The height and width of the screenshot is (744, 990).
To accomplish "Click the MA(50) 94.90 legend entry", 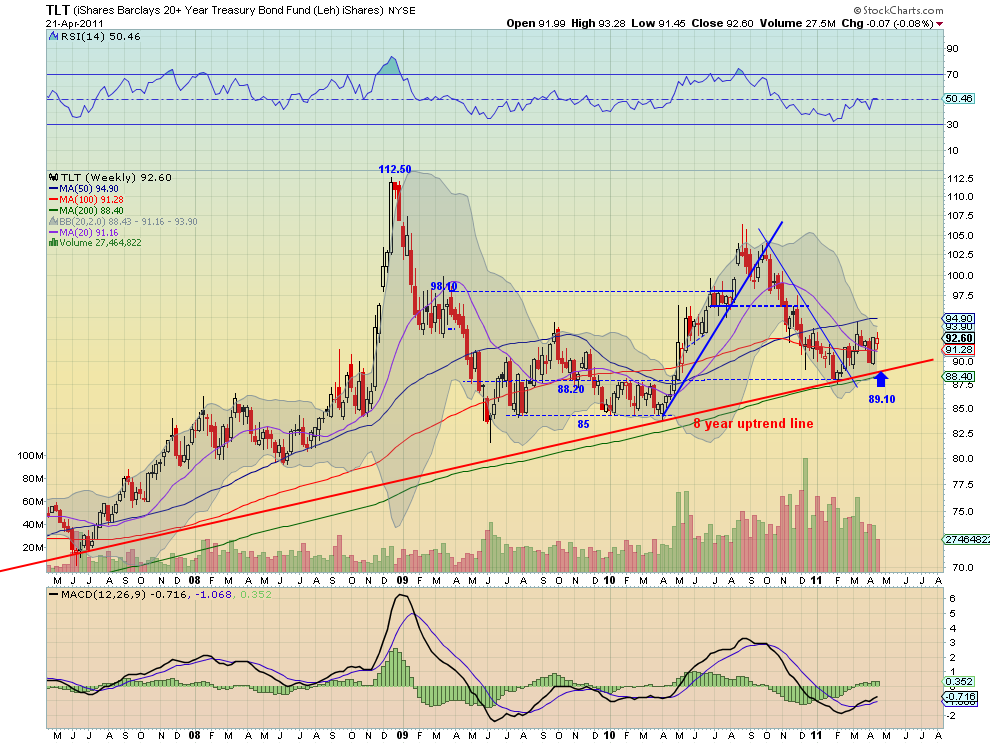I will pos(88,189).
